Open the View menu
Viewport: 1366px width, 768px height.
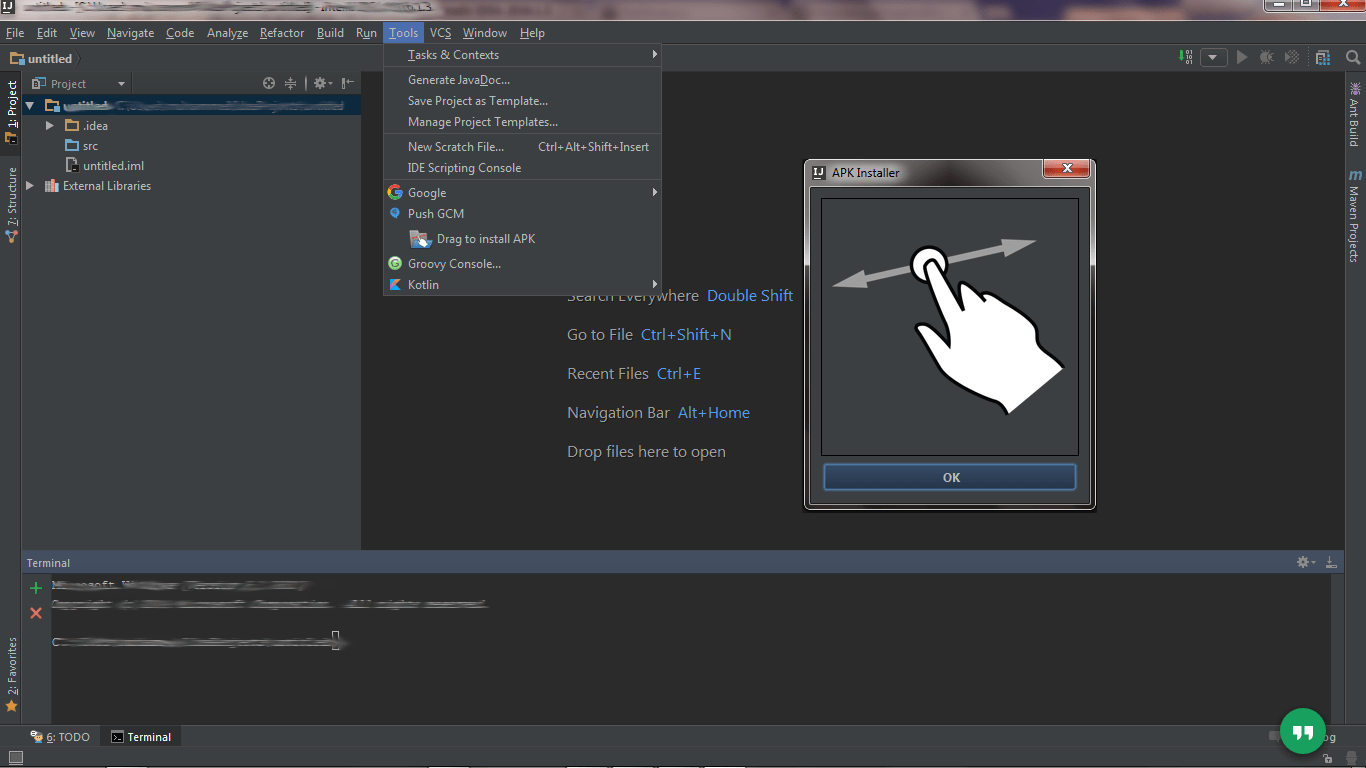pos(83,33)
